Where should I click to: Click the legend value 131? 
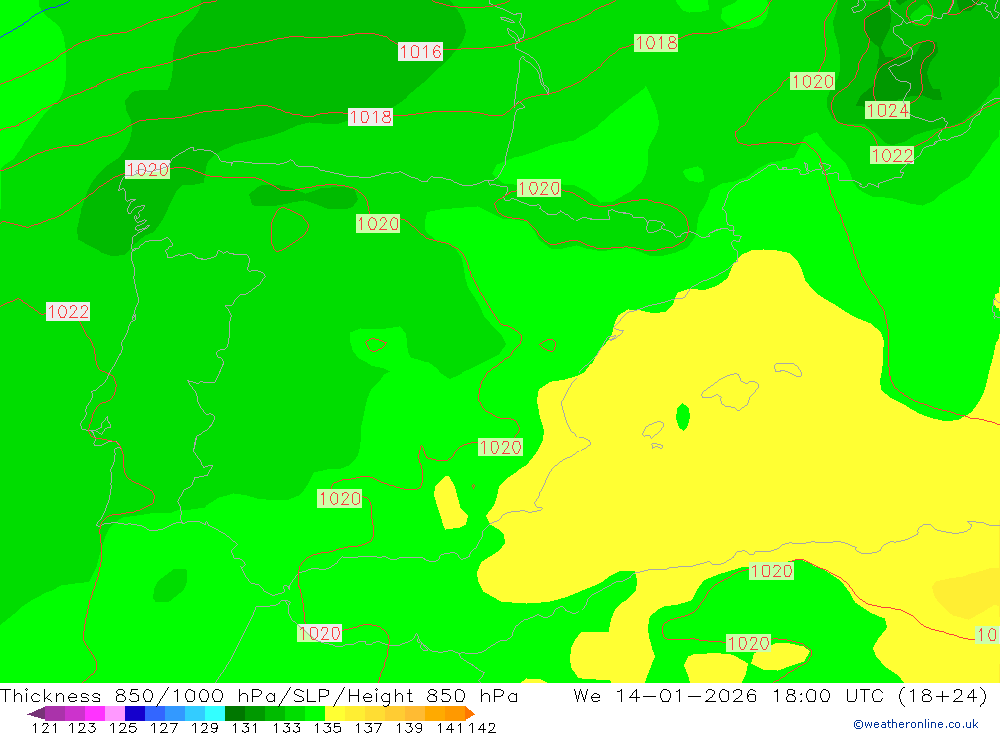244,727
